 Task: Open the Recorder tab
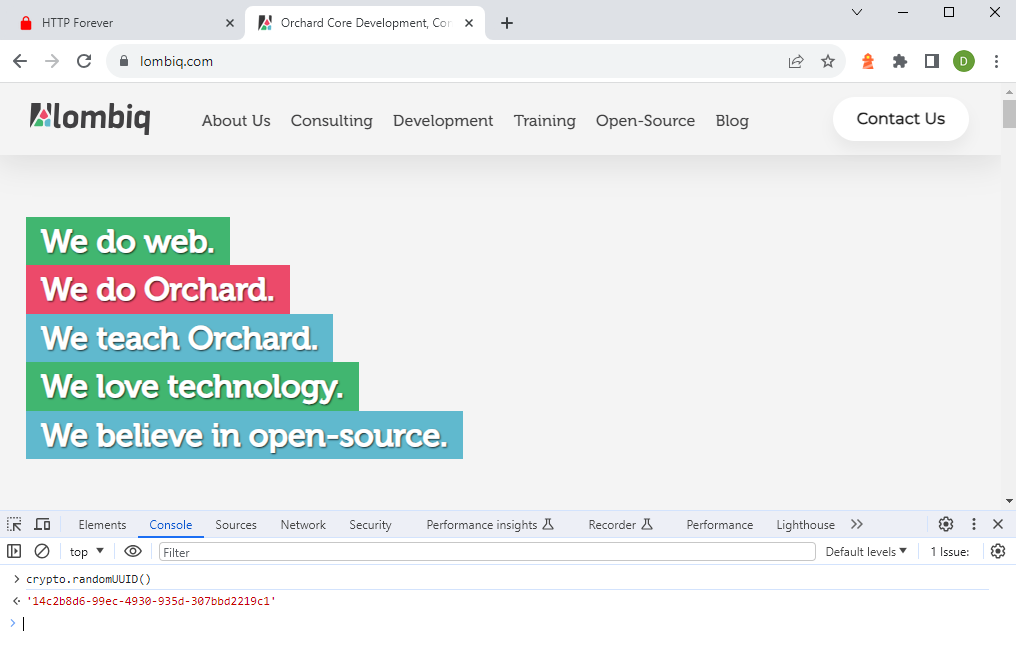tap(620, 525)
